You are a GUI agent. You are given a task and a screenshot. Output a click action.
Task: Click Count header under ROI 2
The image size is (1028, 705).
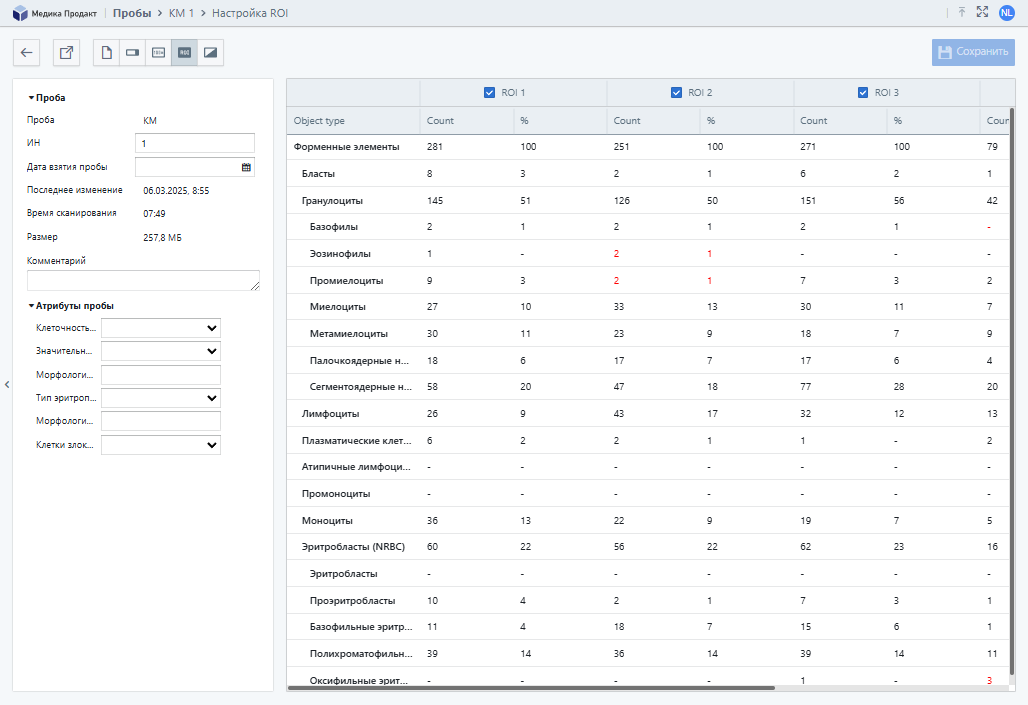pyautogui.click(x=627, y=121)
